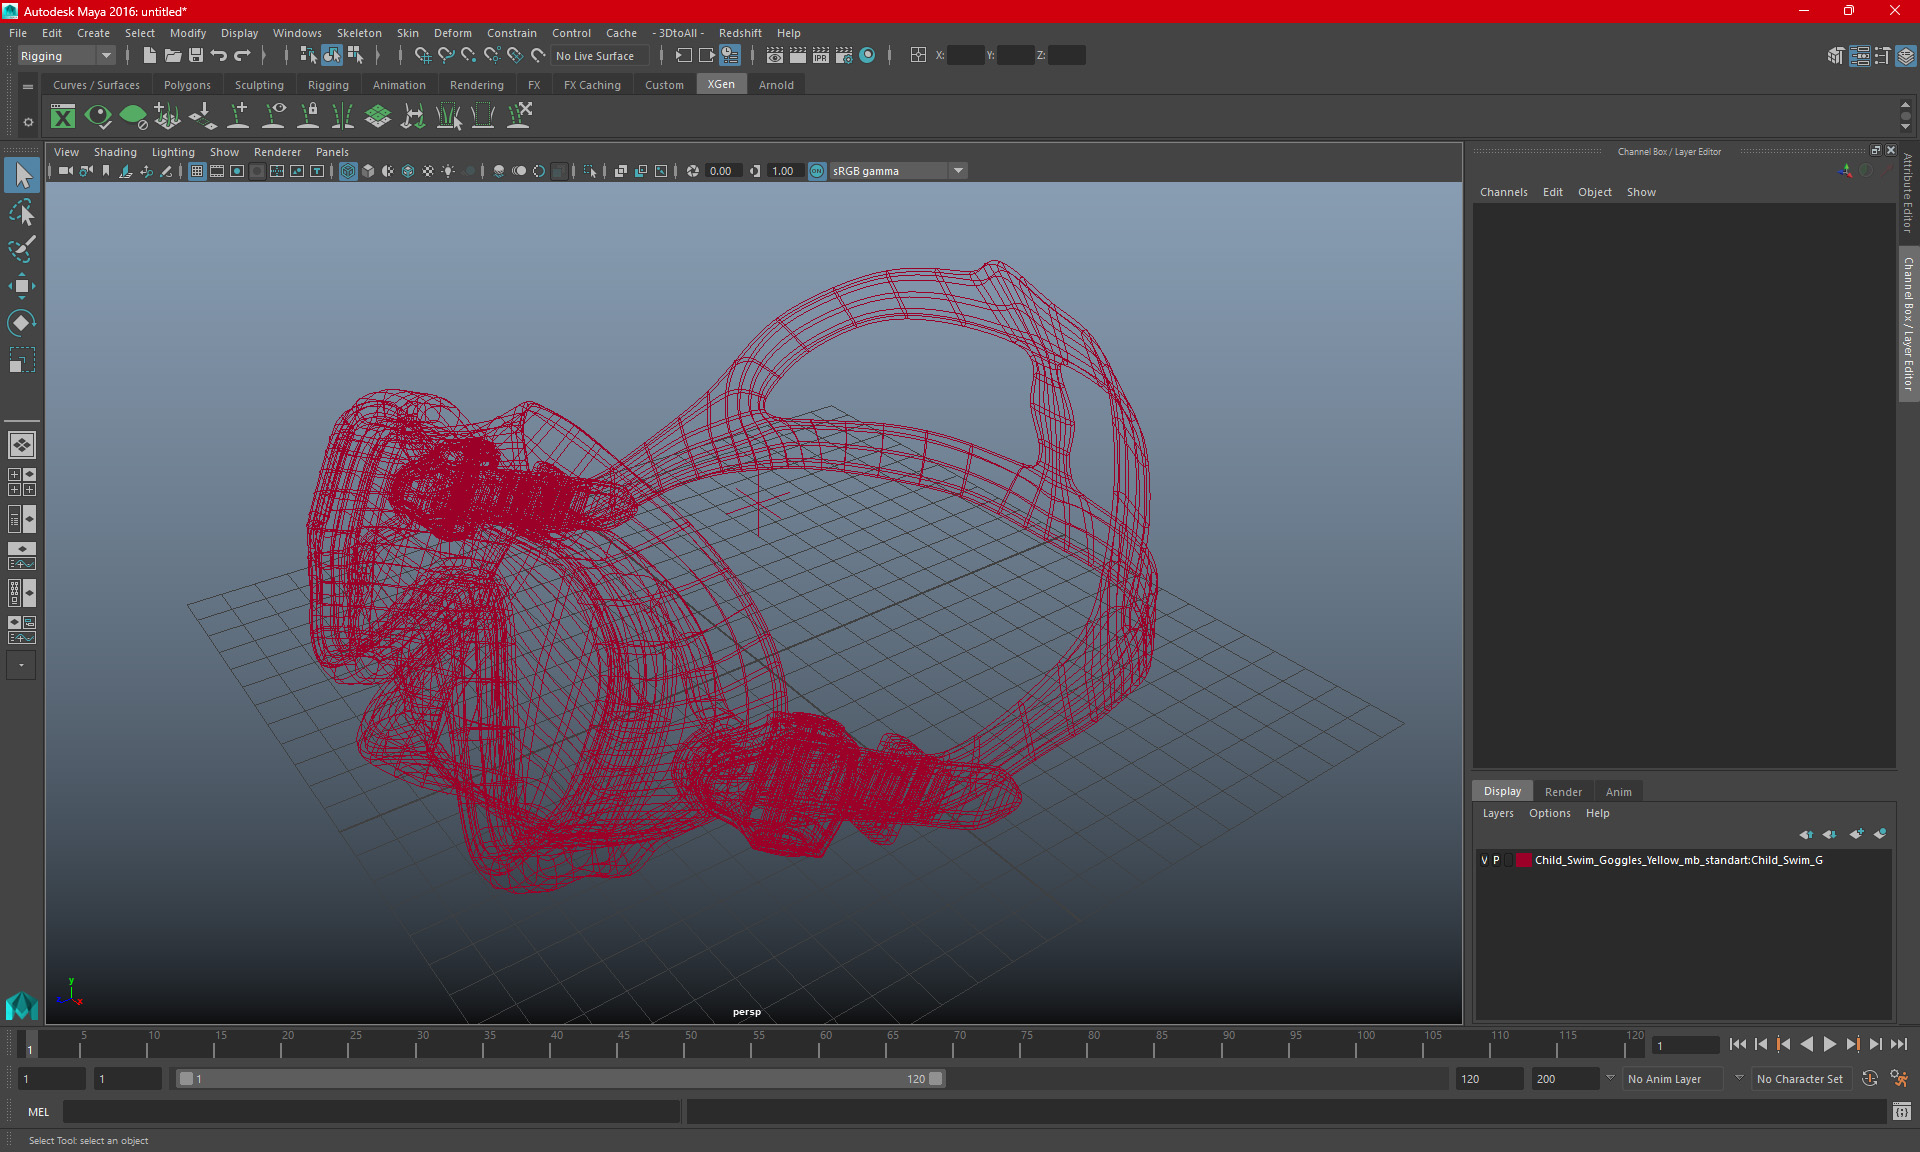The image size is (1920, 1152).
Task: Click the range slider bar handle at 120
Action: click(x=936, y=1078)
